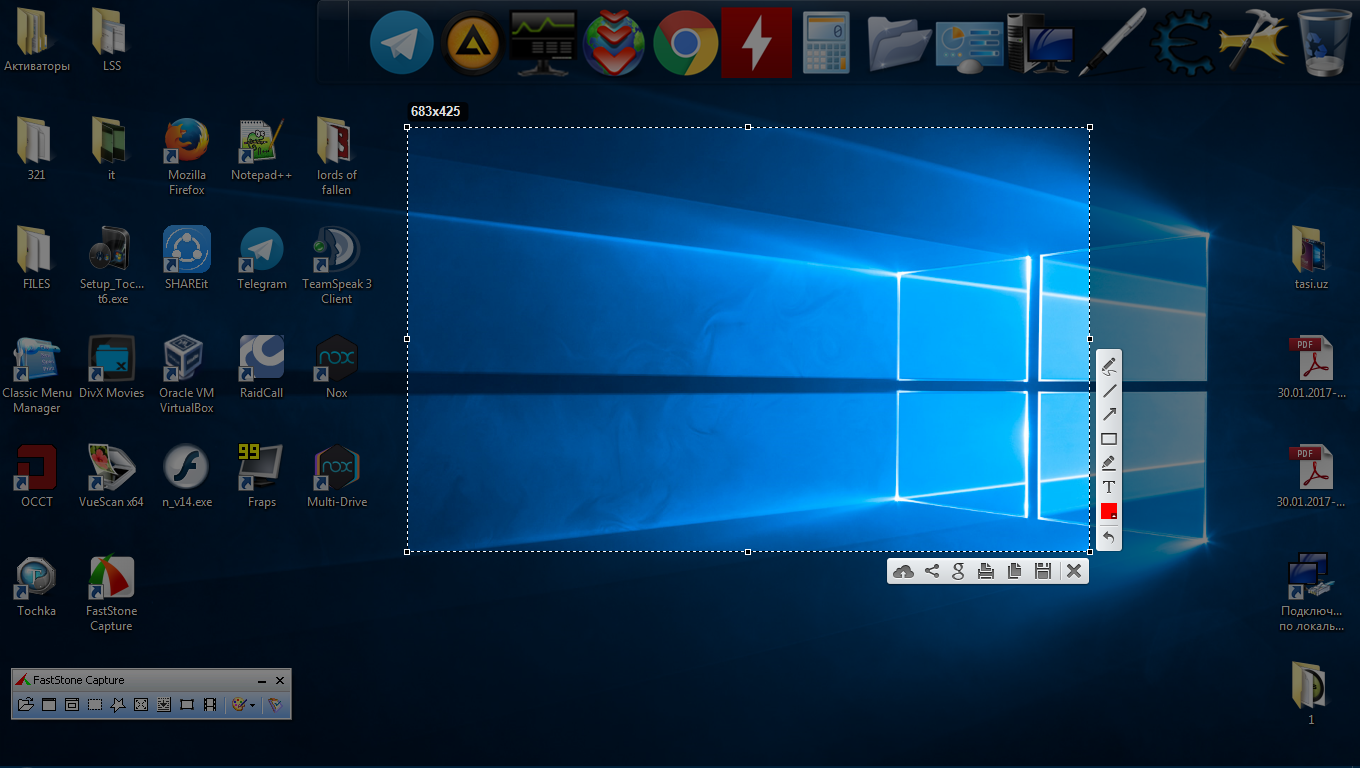Minimize the FastStone Capture panel
Image resolution: width=1360 pixels, height=768 pixels.
(262, 680)
